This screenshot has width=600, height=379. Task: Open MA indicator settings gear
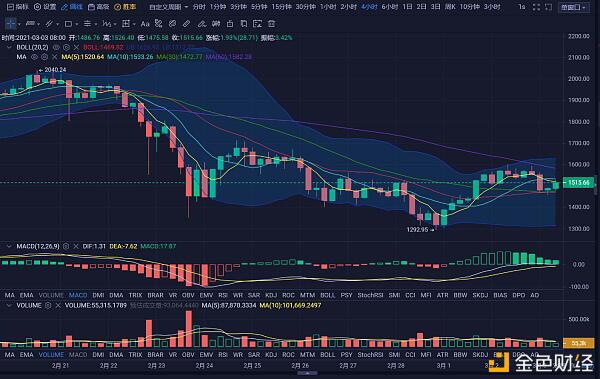[x=44, y=57]
